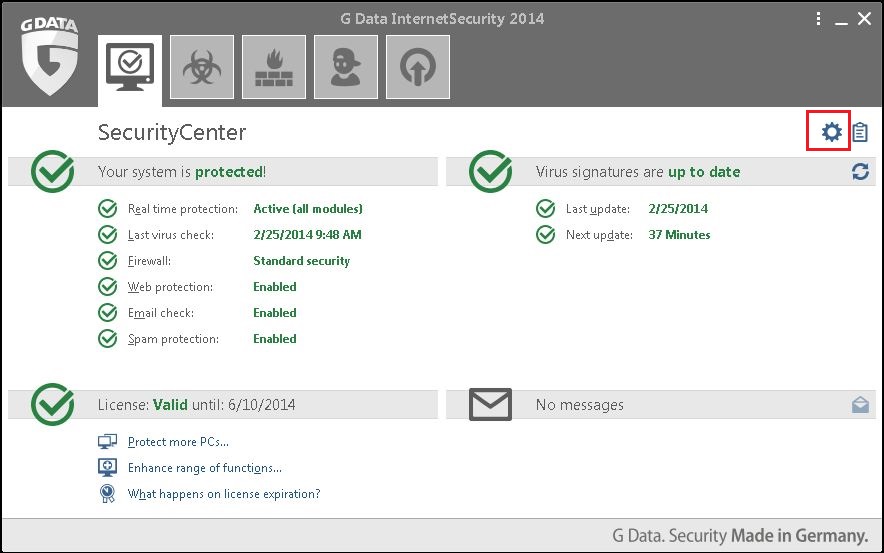Click the 37 Minutes value

tap(679, 235)
